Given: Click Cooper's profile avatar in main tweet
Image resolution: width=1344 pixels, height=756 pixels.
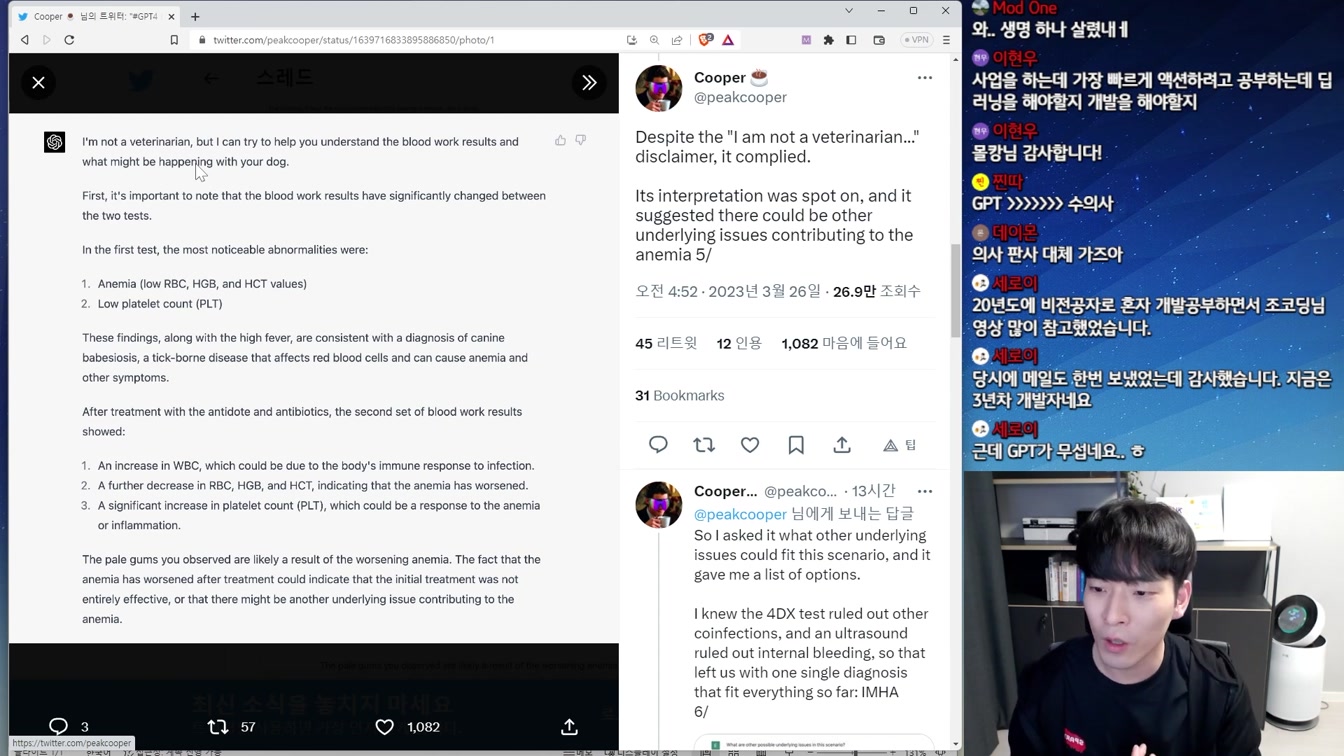Looking at the screenshot, I should point(658,89).
